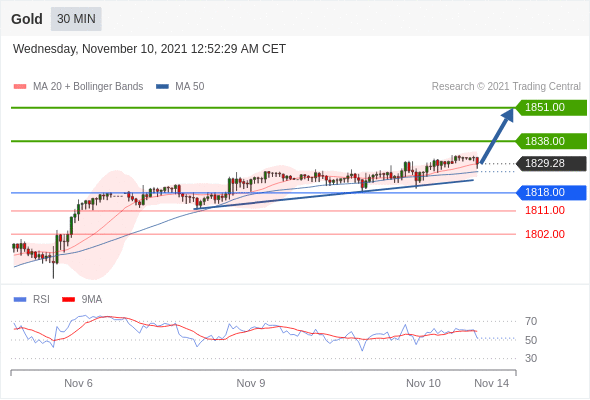
Task: Click the Research Trading Central copyright text
Action: 506,87
